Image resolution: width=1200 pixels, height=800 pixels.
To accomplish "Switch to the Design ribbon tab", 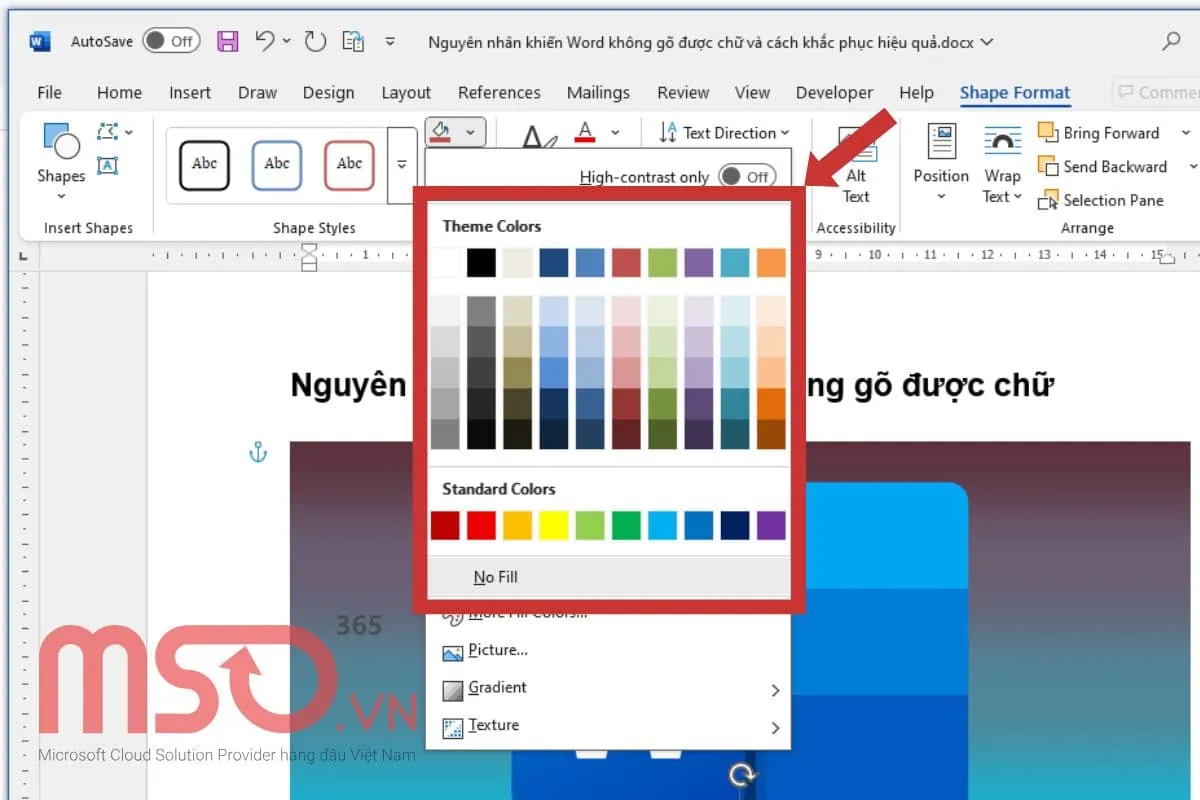I will tap(328, 92).
